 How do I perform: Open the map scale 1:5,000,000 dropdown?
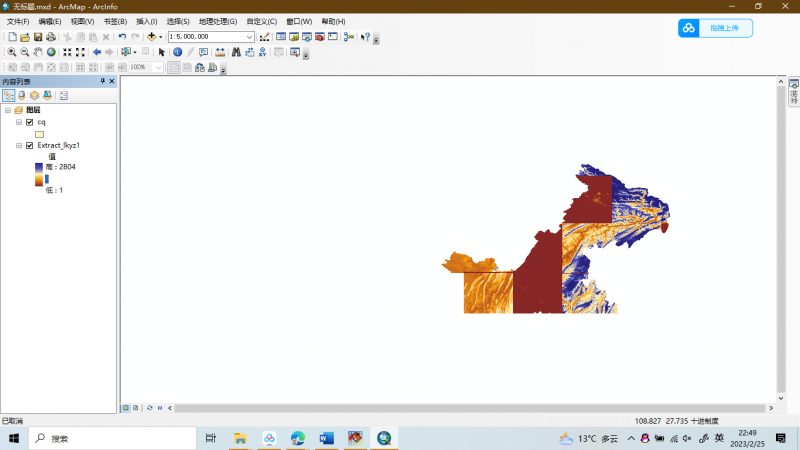coord(250,37)
